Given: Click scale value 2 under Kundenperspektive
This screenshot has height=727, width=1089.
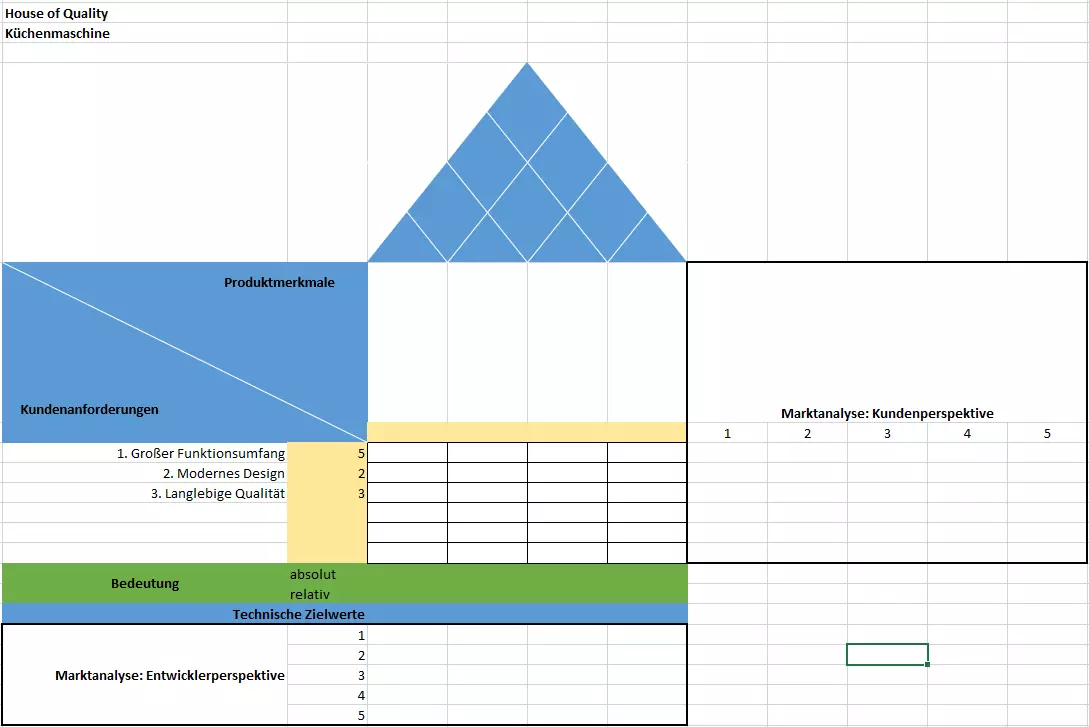Looking at the screenshot, I should coord(807,433).
